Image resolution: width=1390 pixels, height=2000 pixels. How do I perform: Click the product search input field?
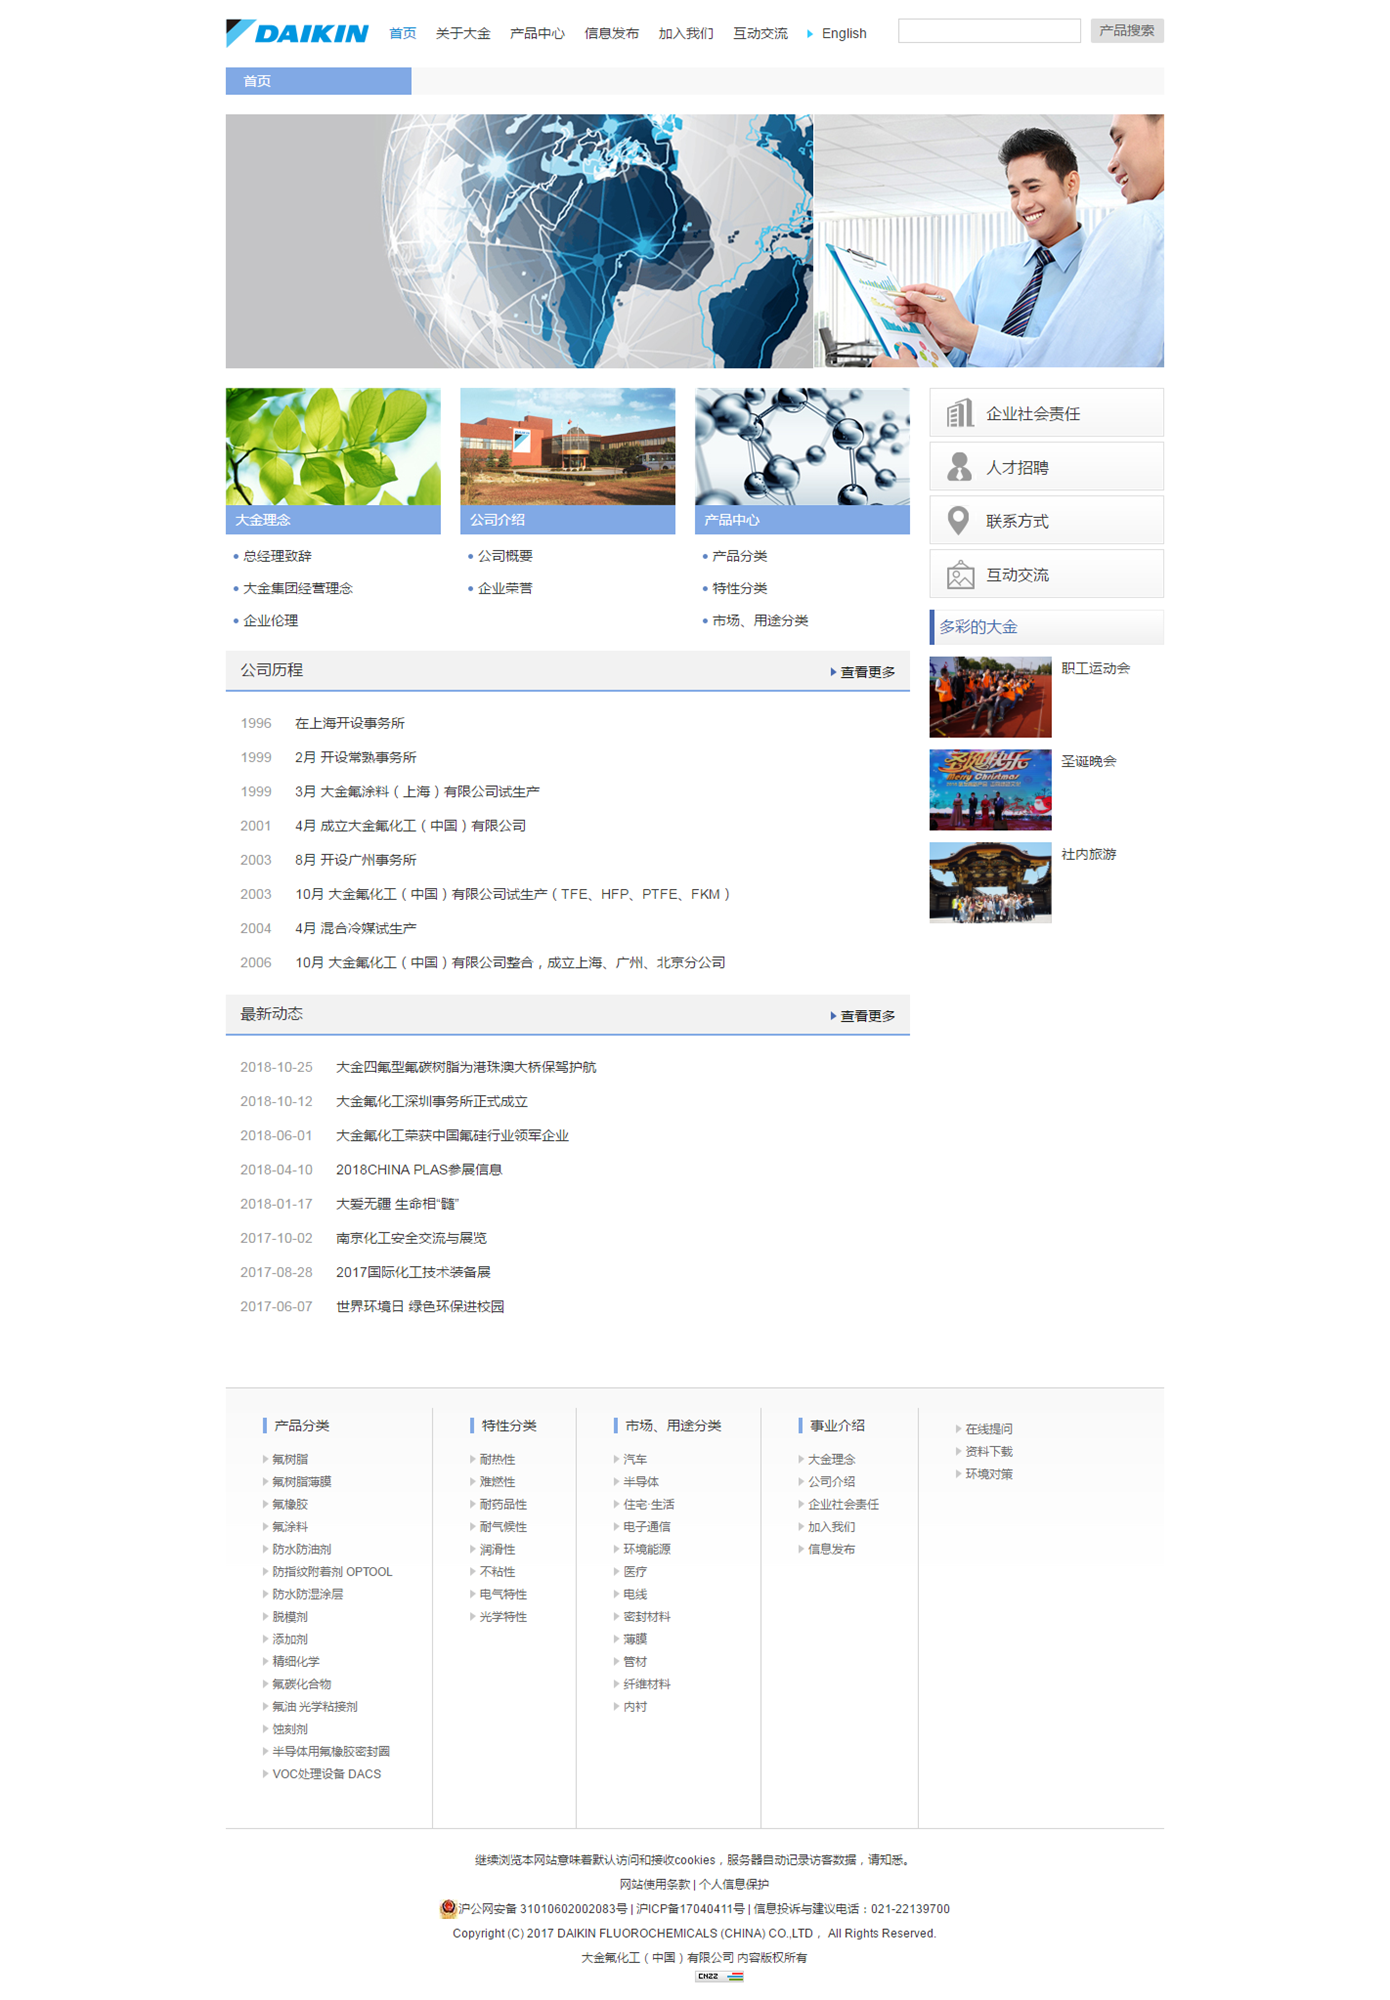pyautogui.click(x=989, y=31)
